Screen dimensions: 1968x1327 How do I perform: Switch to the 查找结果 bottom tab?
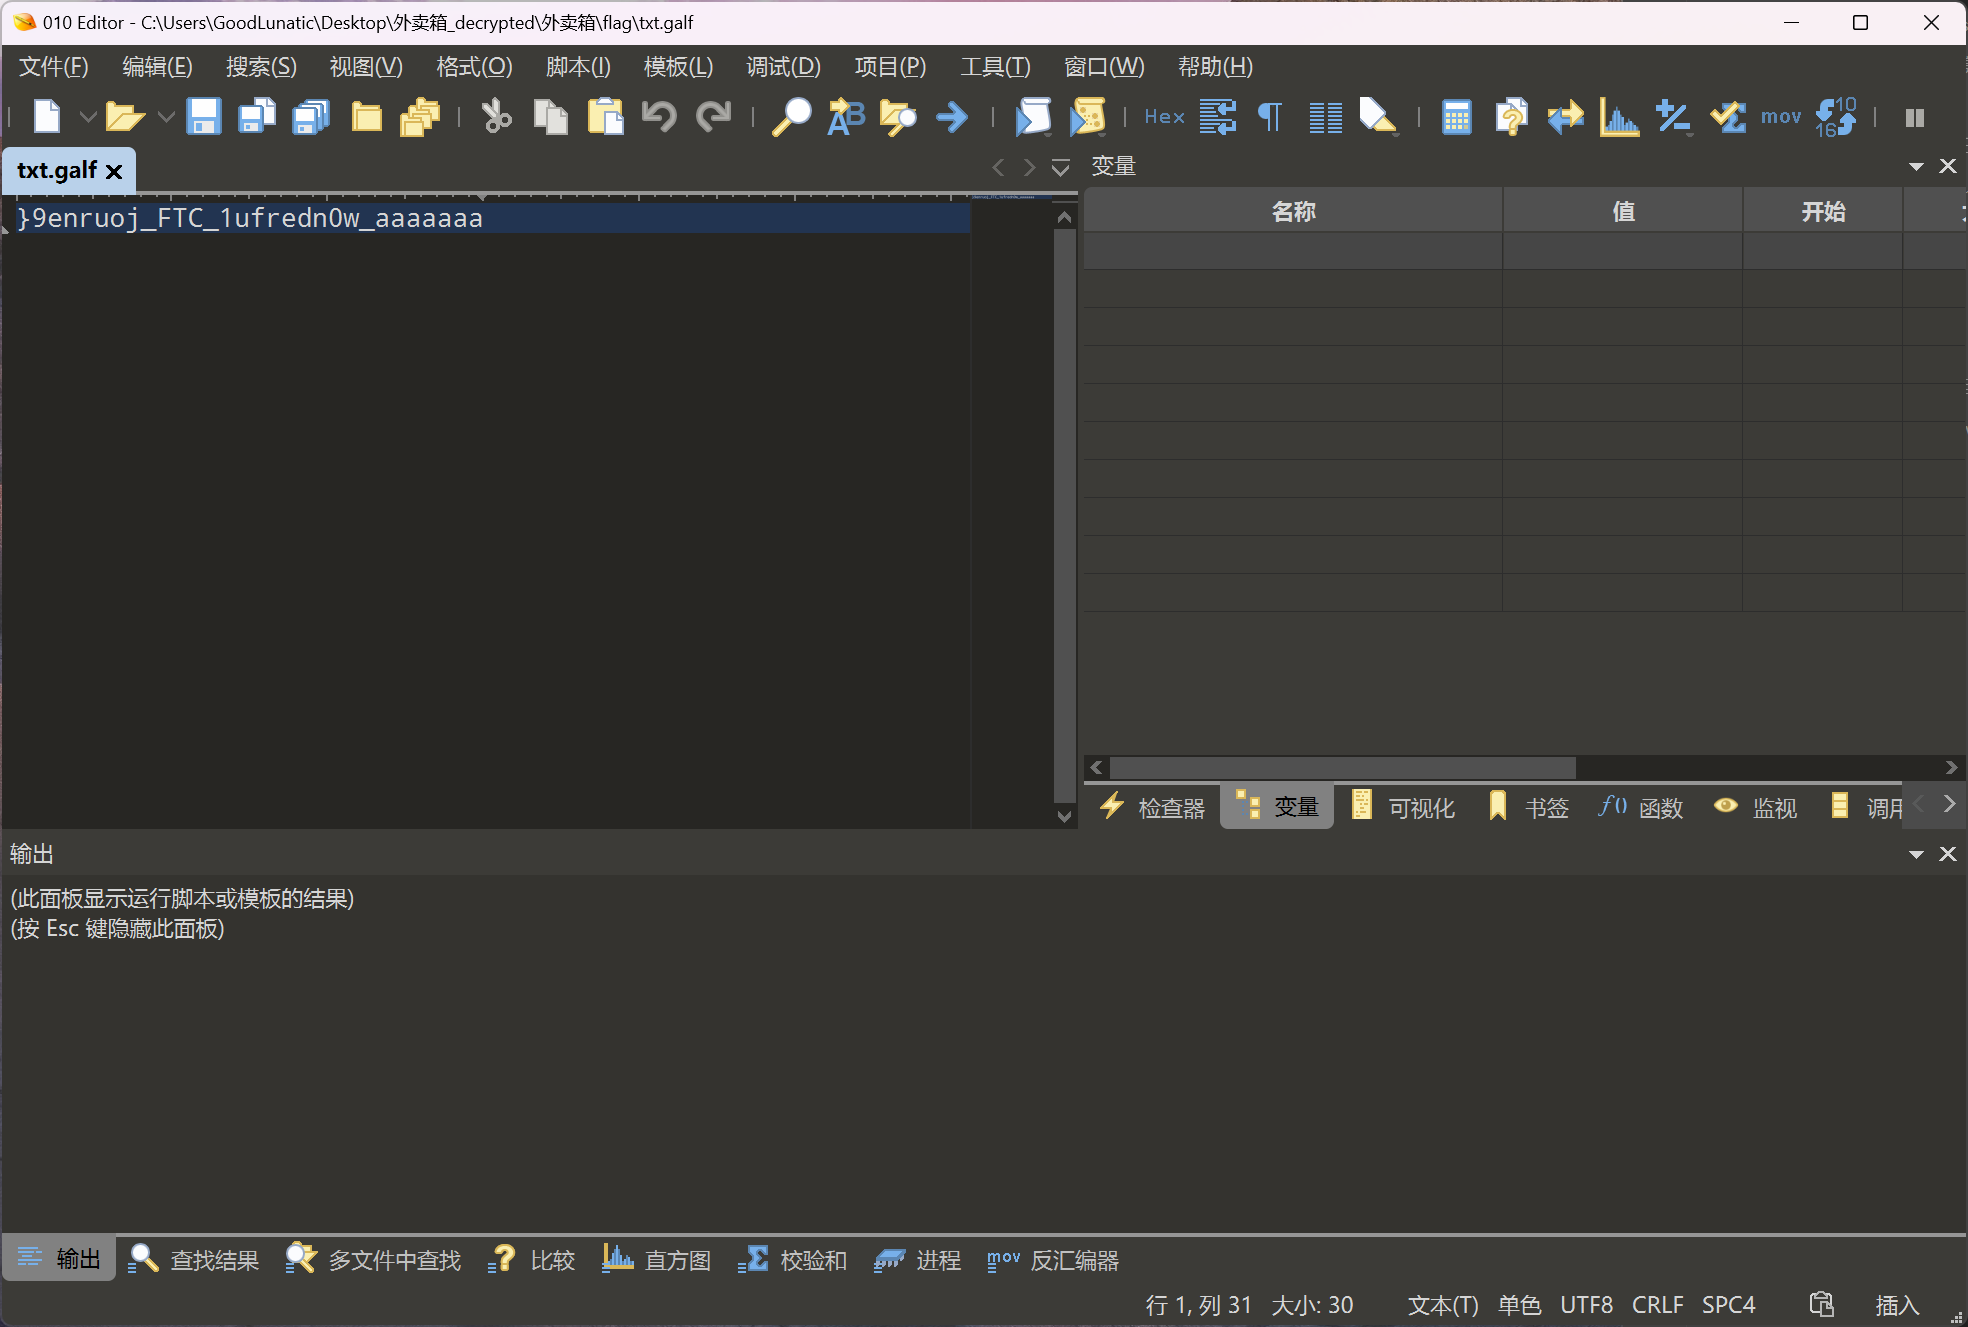(194, 1260)
